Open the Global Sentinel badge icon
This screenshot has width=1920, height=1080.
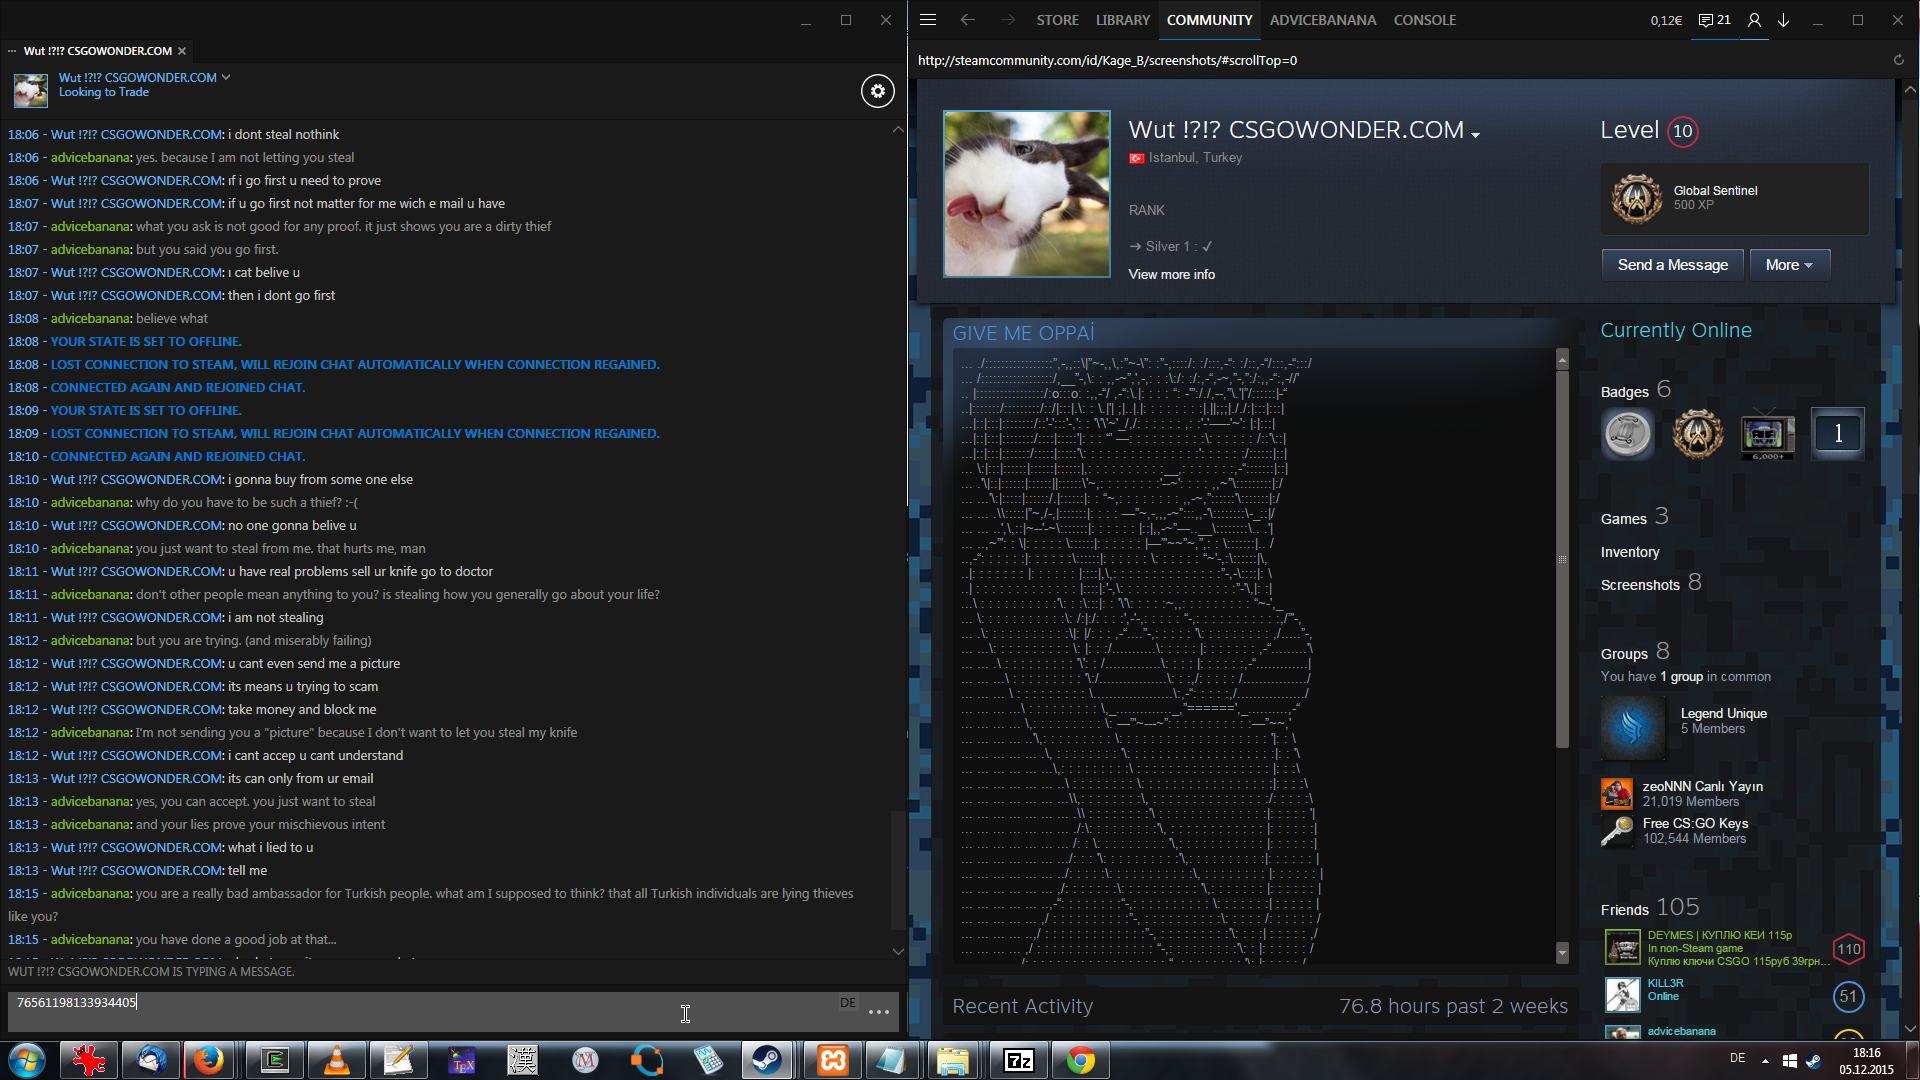tap(1636, 198)
